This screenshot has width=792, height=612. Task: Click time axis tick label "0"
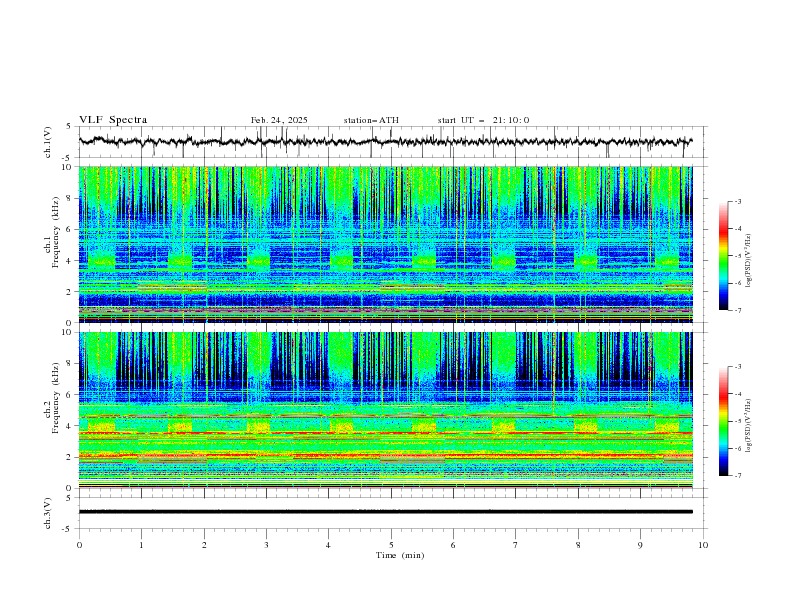pyautogui.click(x=79, y=545)
